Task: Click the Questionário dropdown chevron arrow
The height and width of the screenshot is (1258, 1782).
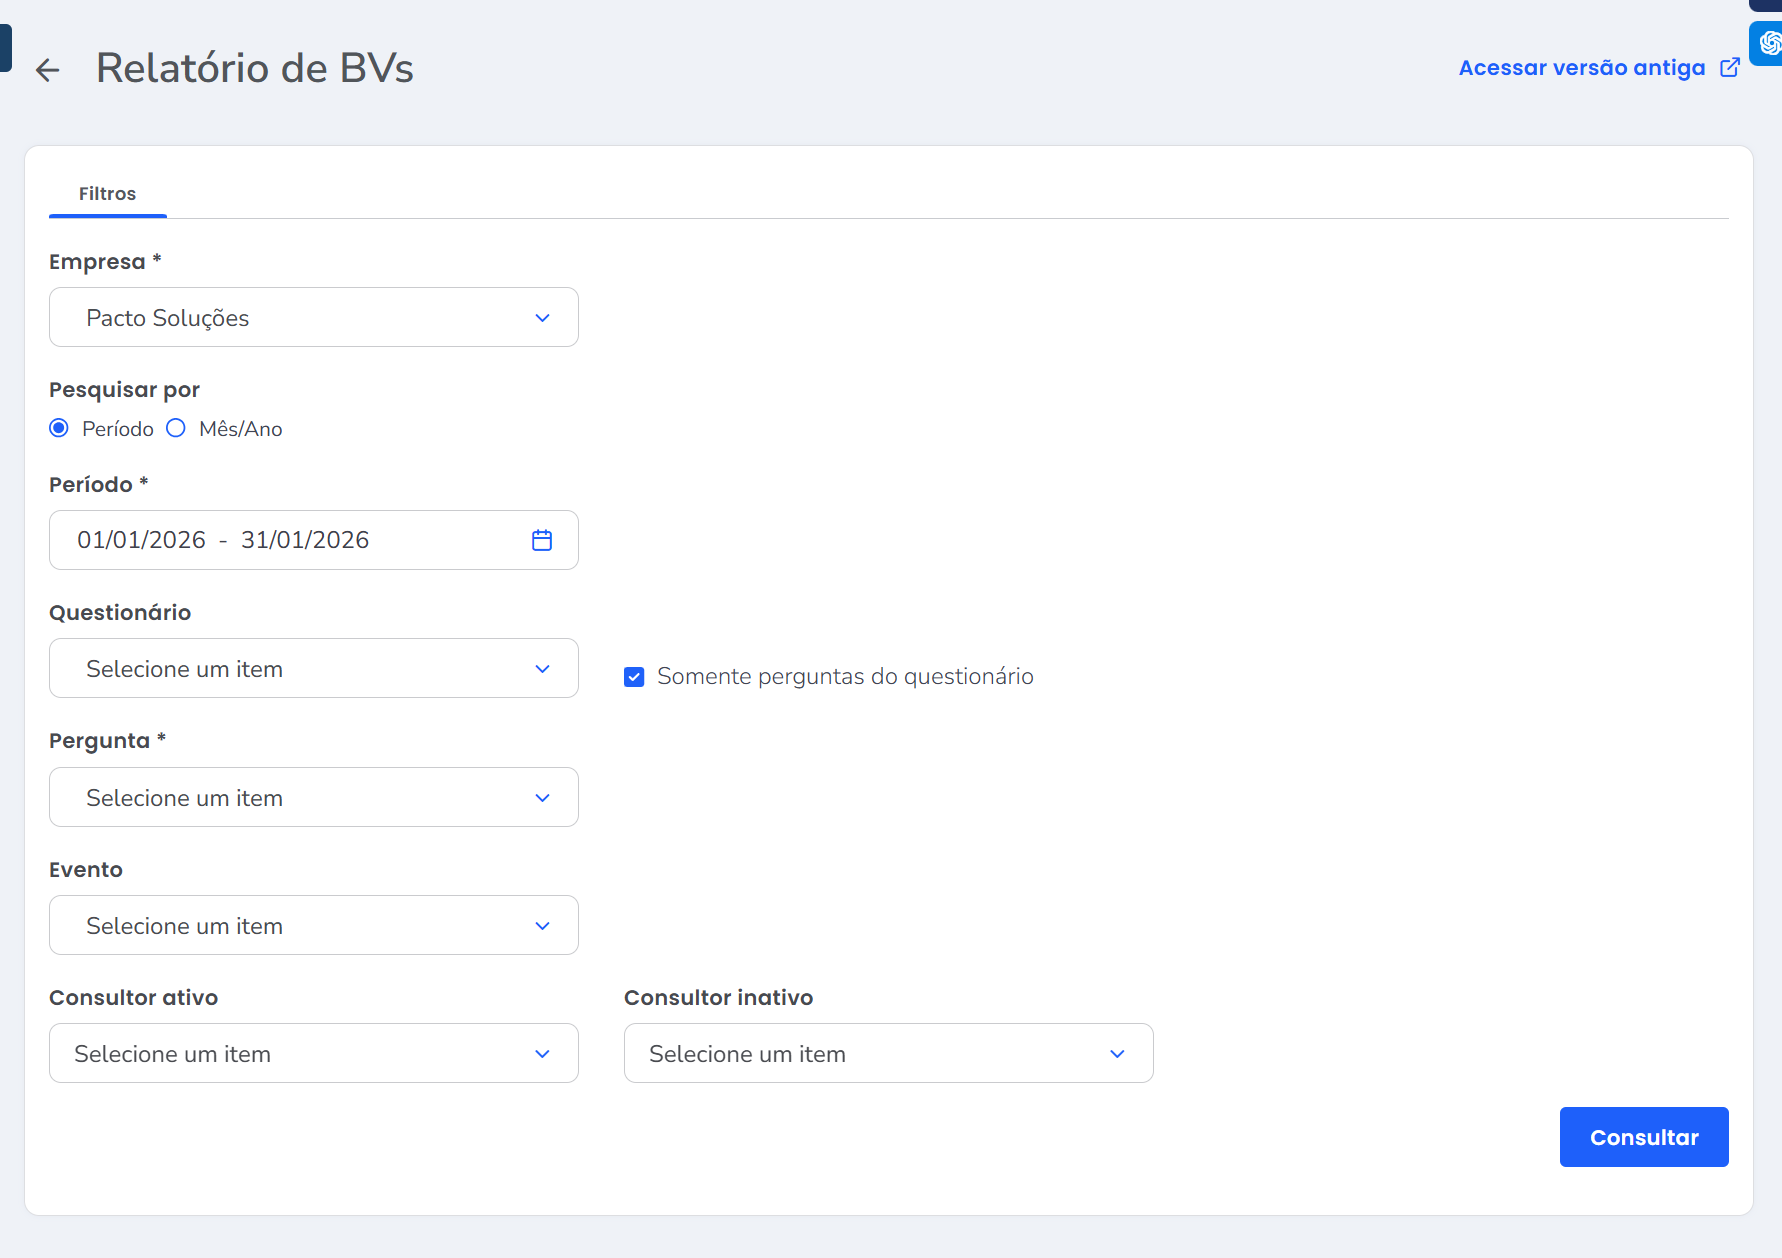Action: click(542, 669)
